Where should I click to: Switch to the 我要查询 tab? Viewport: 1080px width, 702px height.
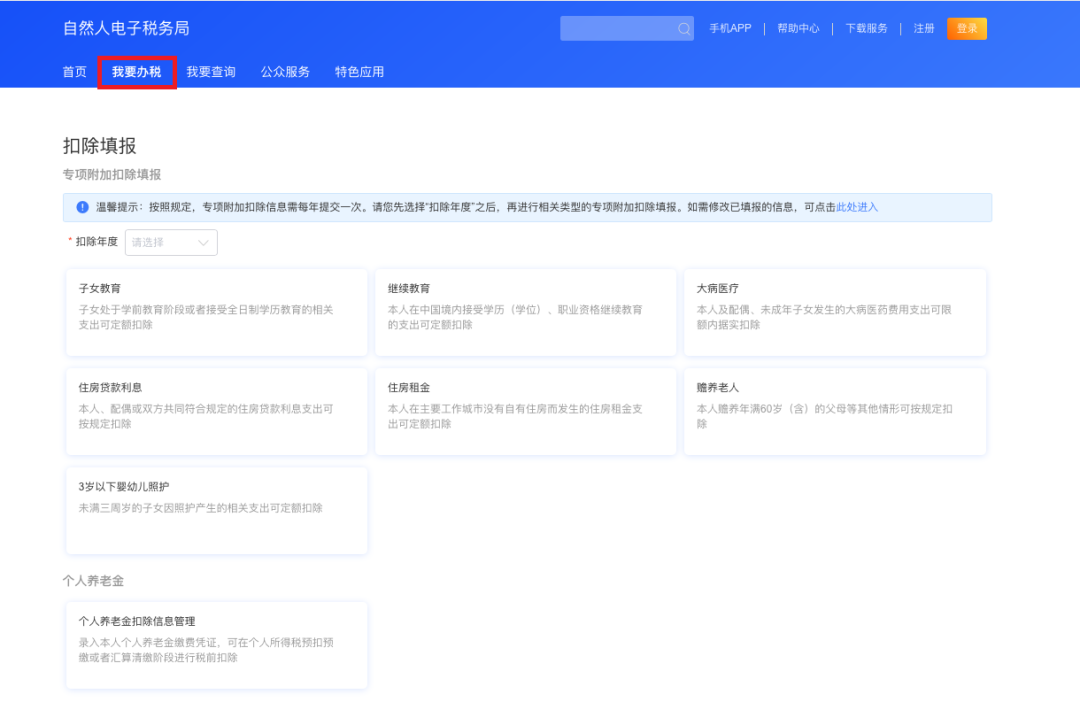[211, 72]
